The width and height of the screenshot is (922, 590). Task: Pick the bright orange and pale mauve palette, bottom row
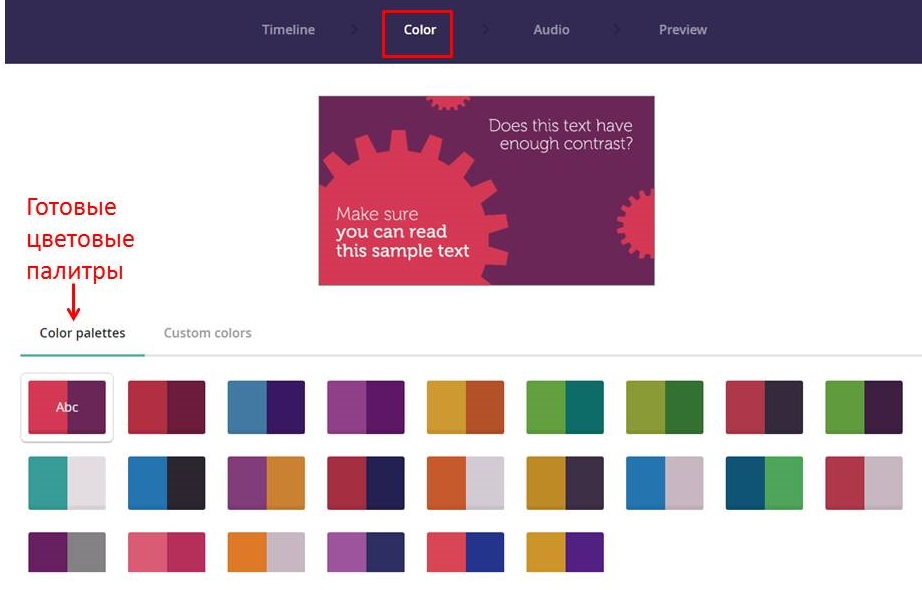pos(266,552)
